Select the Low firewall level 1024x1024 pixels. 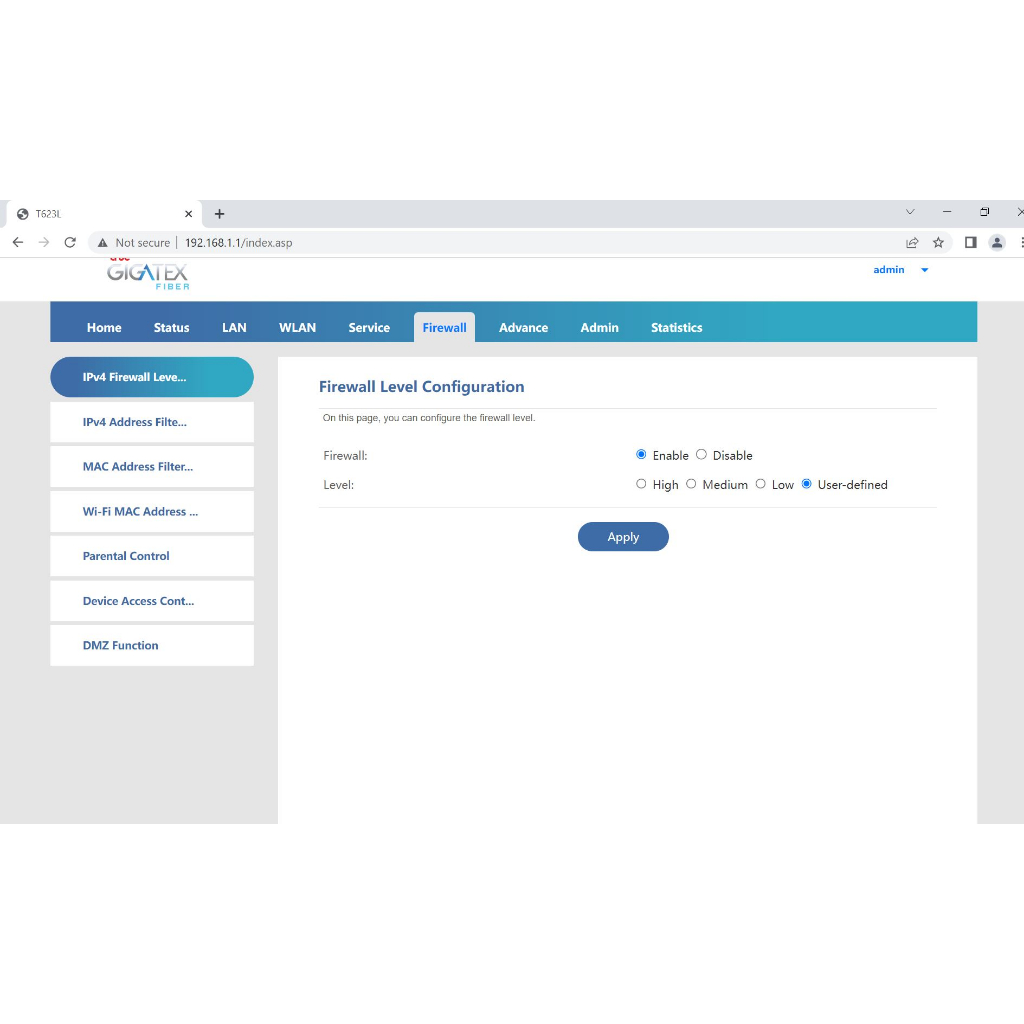[760, 484]
